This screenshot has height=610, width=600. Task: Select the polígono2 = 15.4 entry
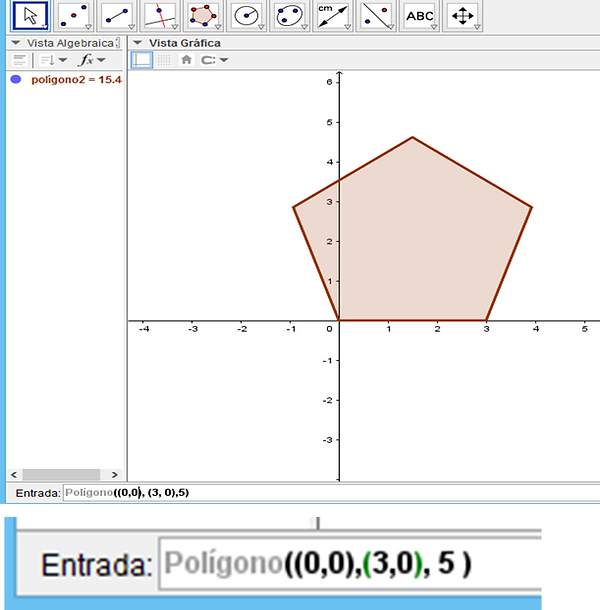[x=76, y=79]
